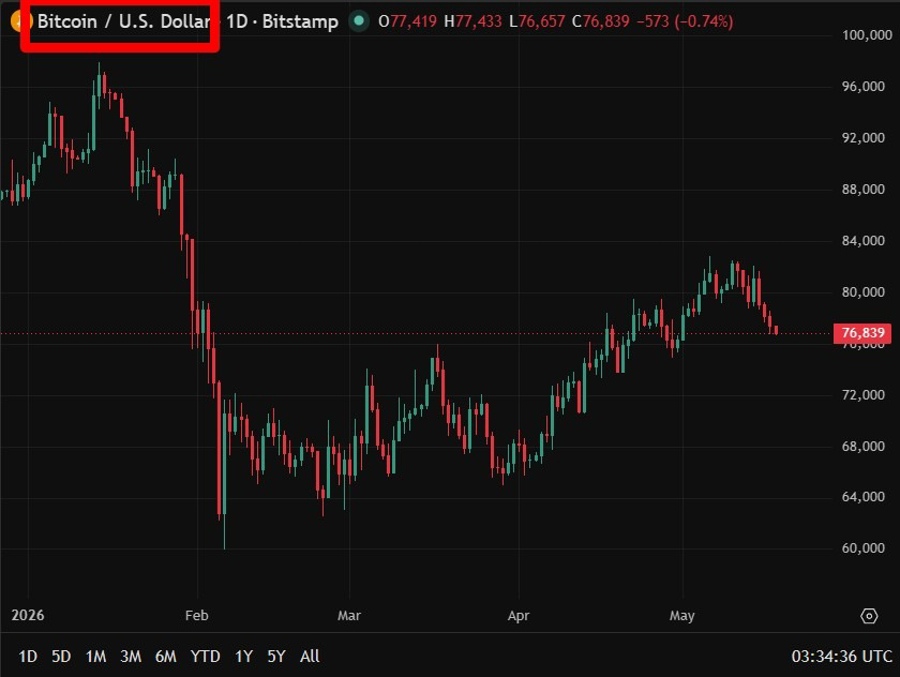Click the 88,000 price axis label
This screenshot has width=900, height=677.
(x=863, y=189)
